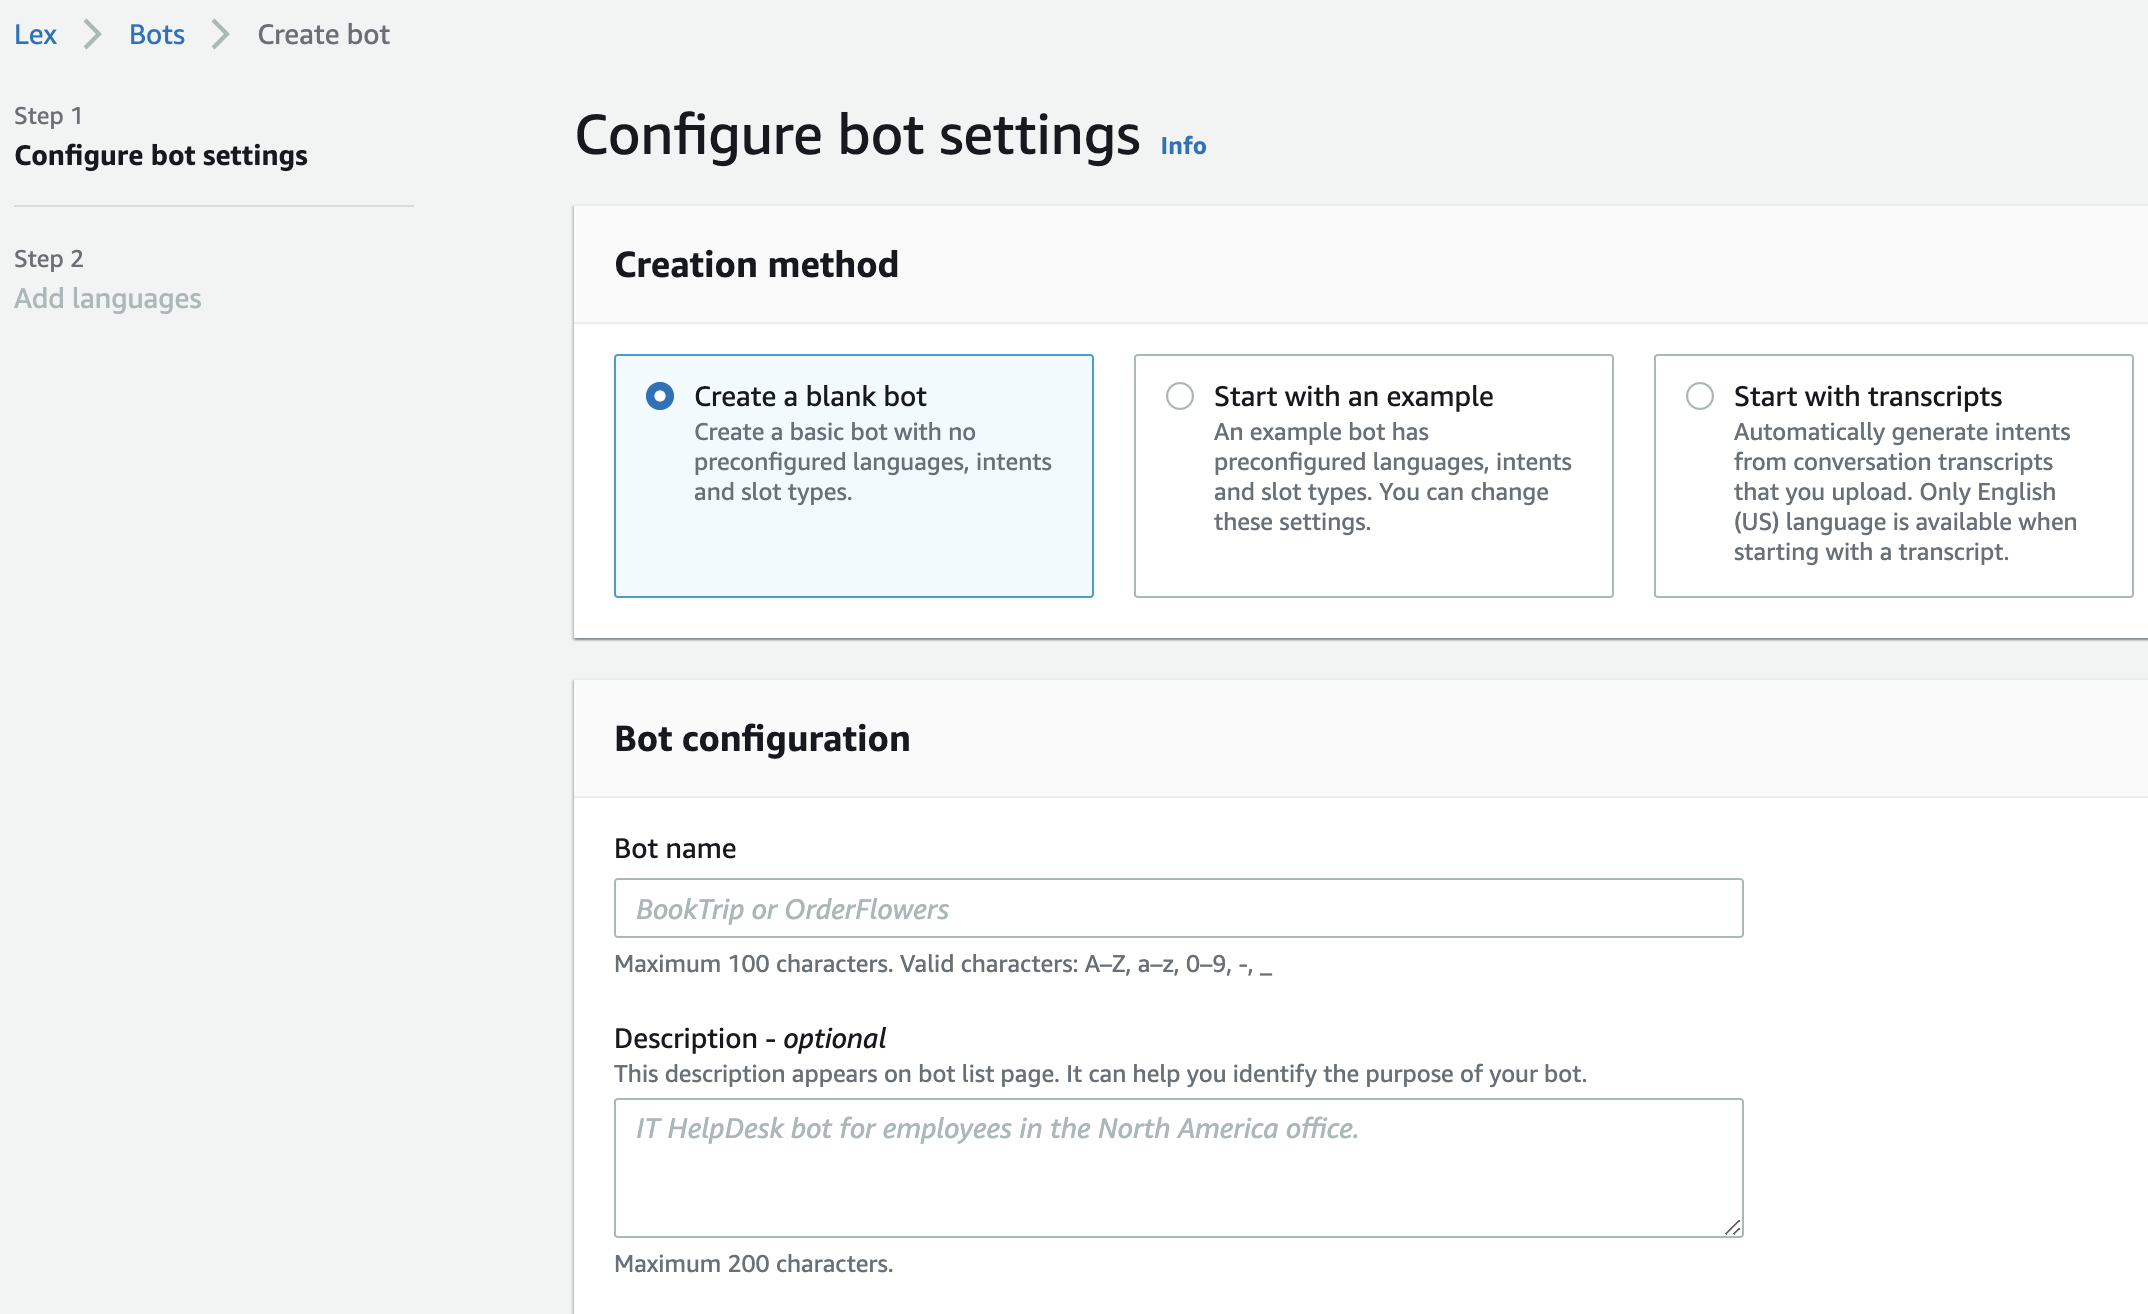This screenshot has height=1314, width=2148.
Task: Click the Create a blank bot card description
Action: tap(872, 462)
